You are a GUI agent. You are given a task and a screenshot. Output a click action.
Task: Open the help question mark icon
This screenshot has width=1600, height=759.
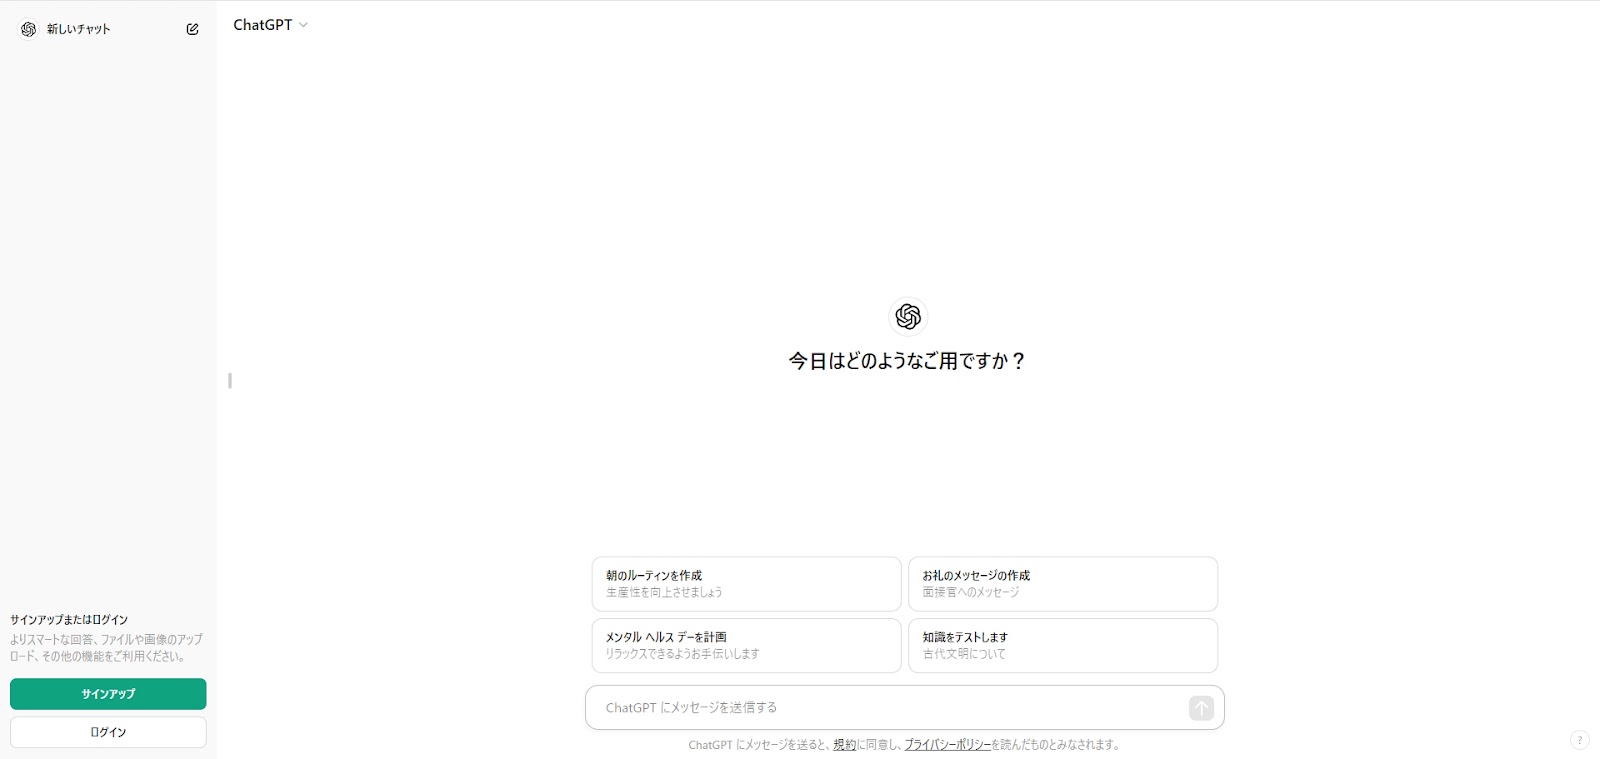coord(1579,740)
